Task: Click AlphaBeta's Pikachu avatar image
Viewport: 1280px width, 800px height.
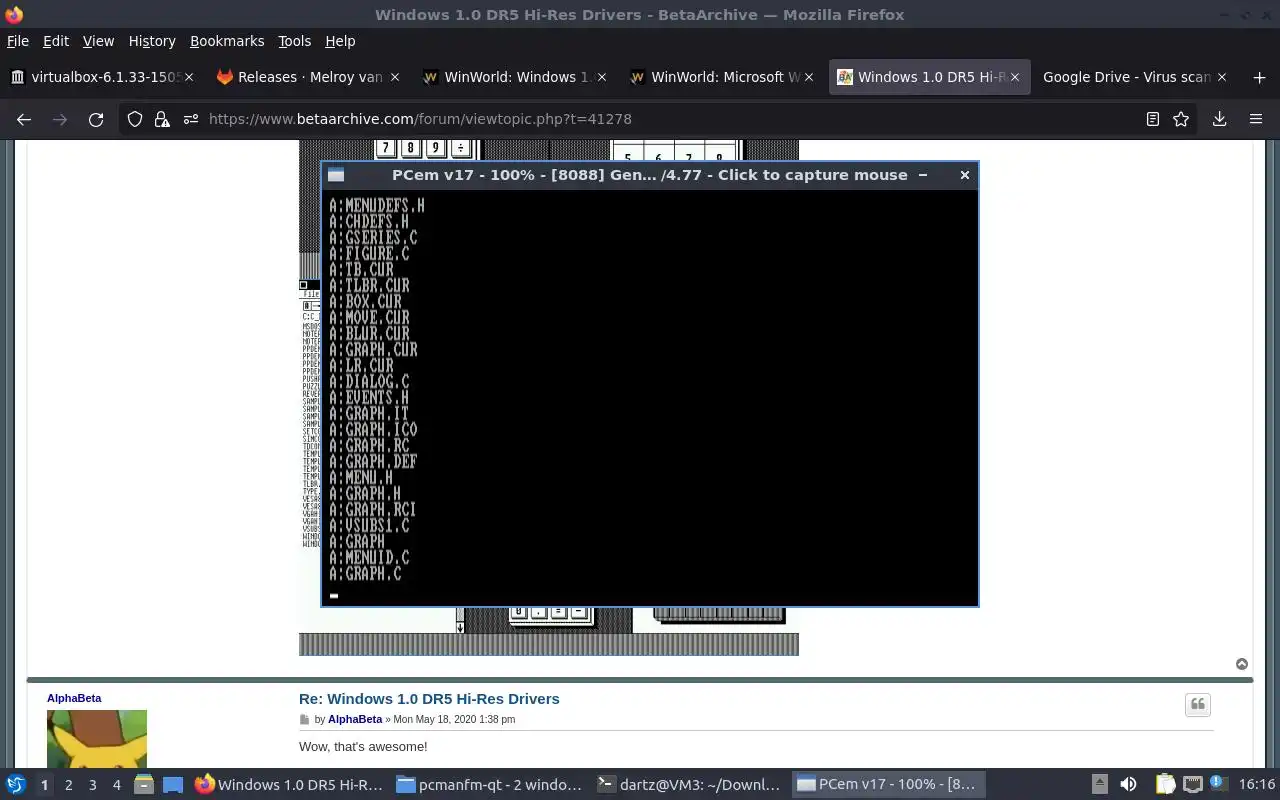Action: (97, 739)
